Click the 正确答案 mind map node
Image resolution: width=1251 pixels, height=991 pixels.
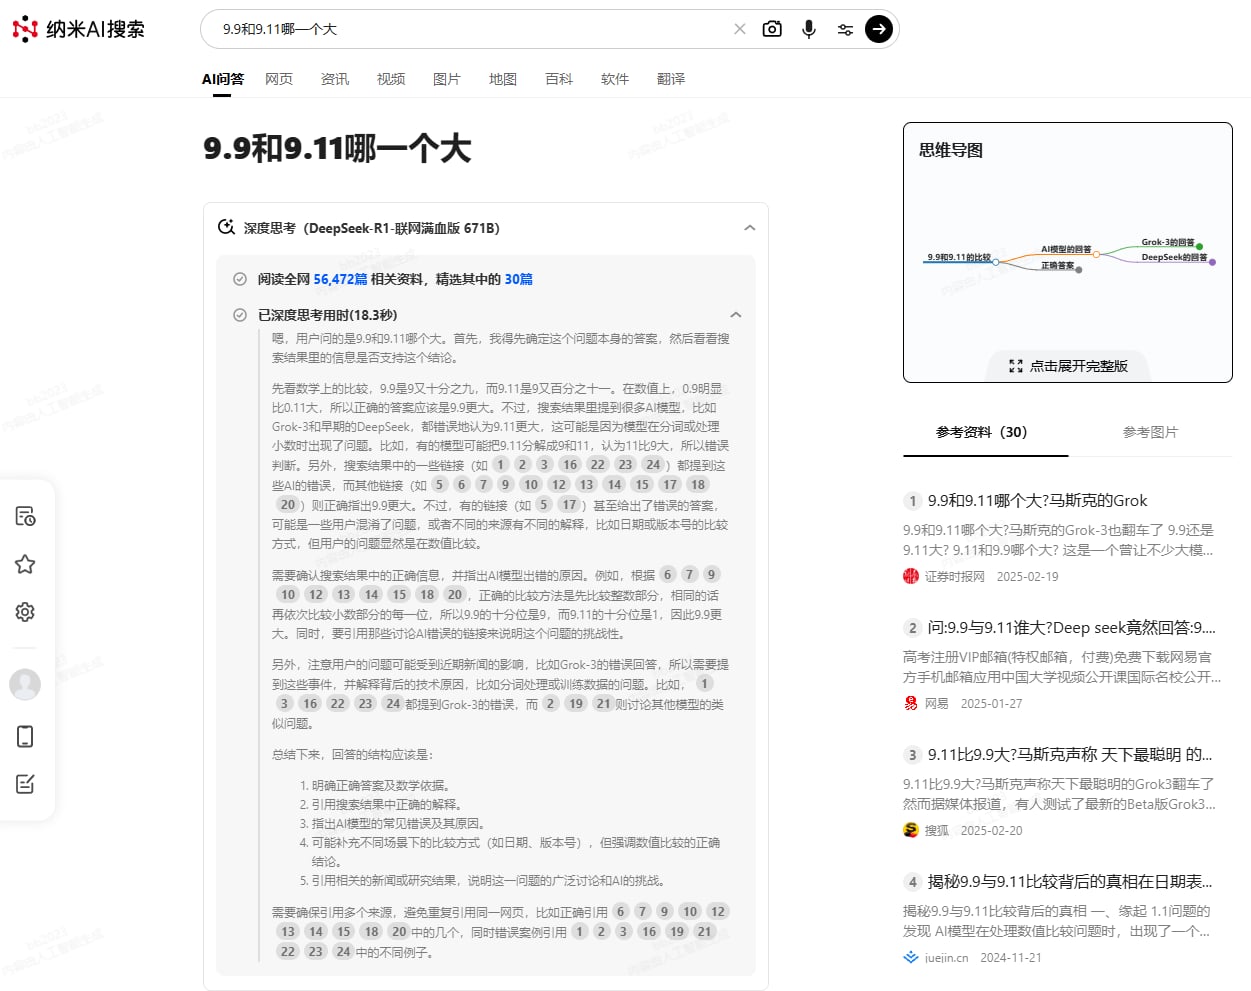point(1058,265)
